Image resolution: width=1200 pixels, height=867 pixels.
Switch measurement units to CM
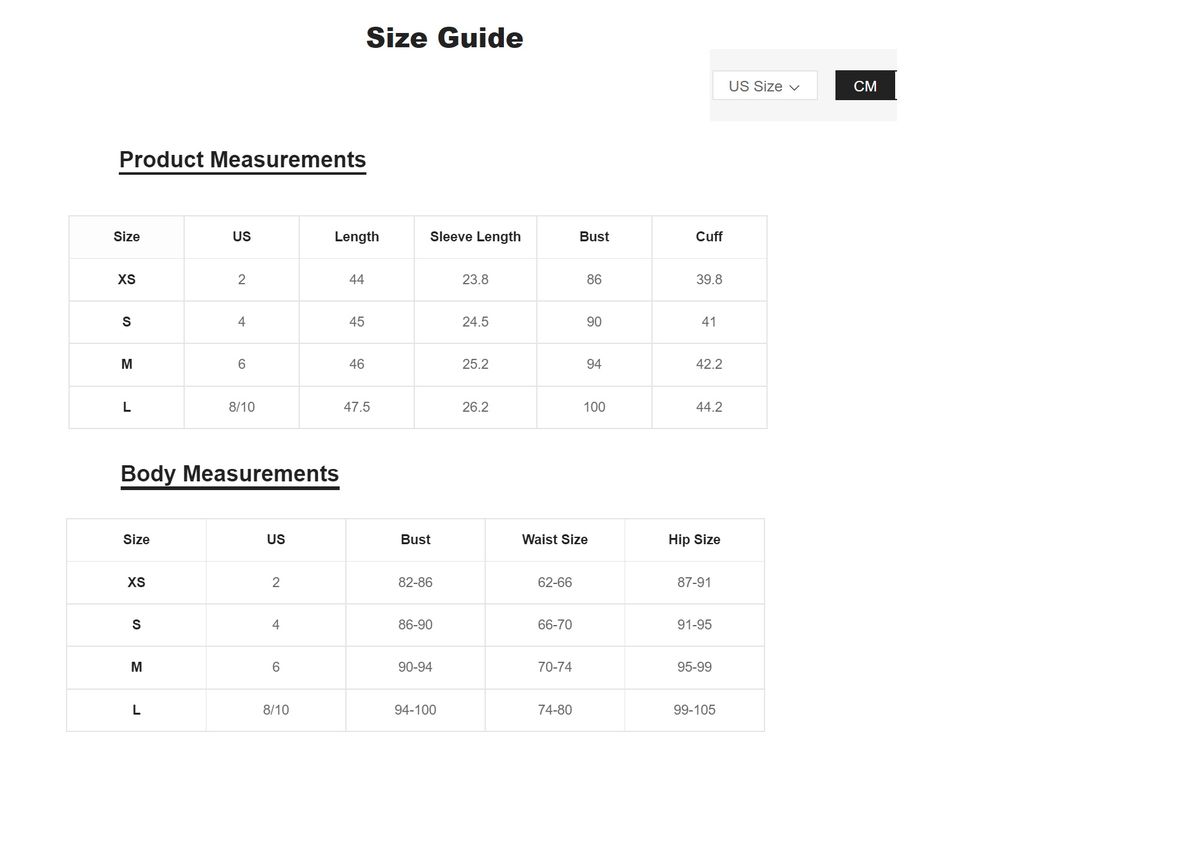click(865, 86)
